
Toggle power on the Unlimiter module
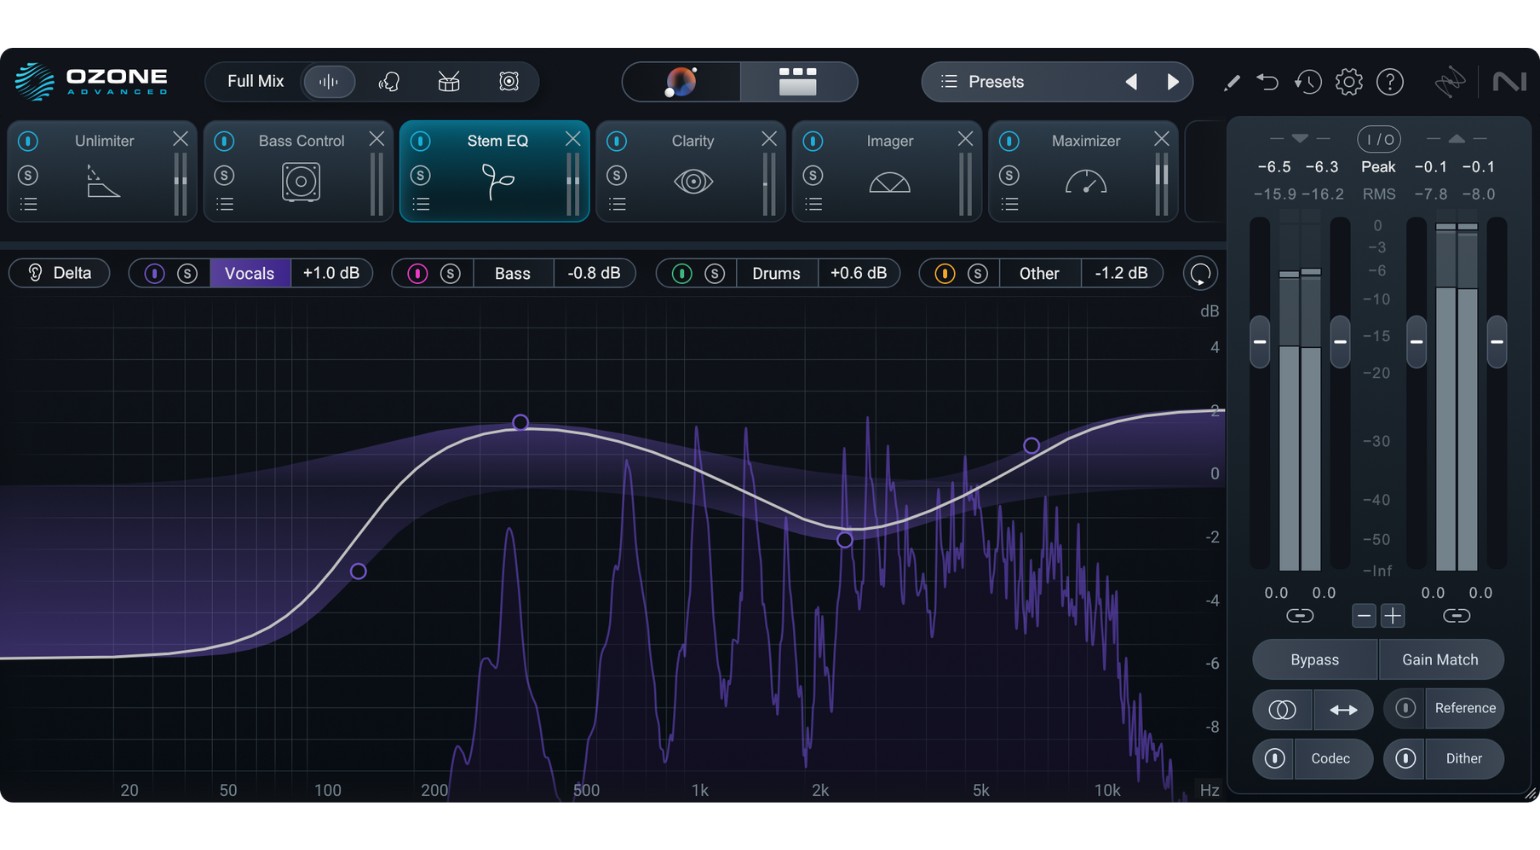tap(27, 141)
